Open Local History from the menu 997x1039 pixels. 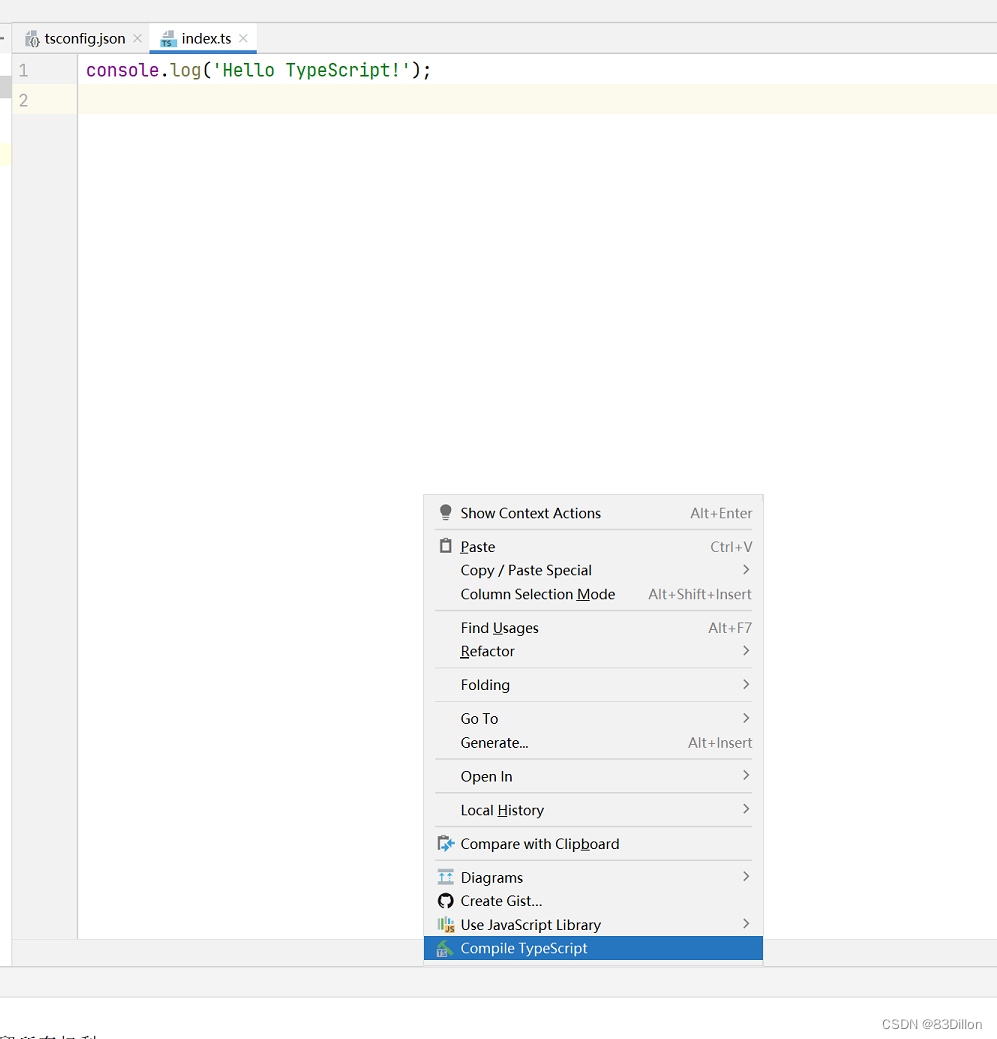[x=502, y=810]
